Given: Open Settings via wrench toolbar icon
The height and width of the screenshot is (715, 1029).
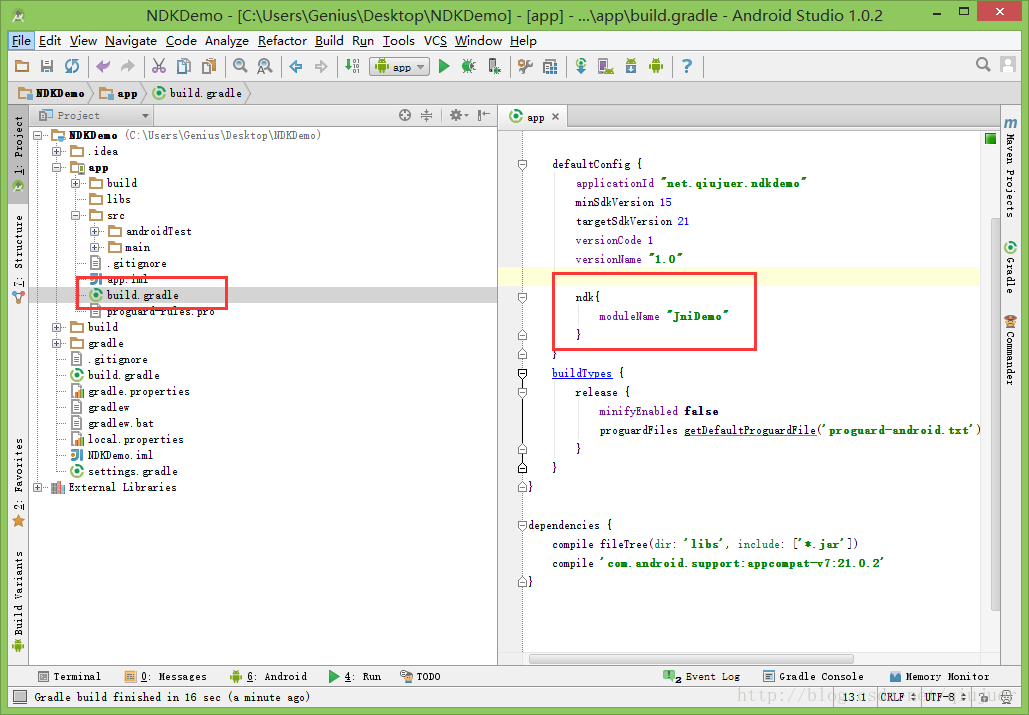Looking at the screenshot, I should point(525,66).
